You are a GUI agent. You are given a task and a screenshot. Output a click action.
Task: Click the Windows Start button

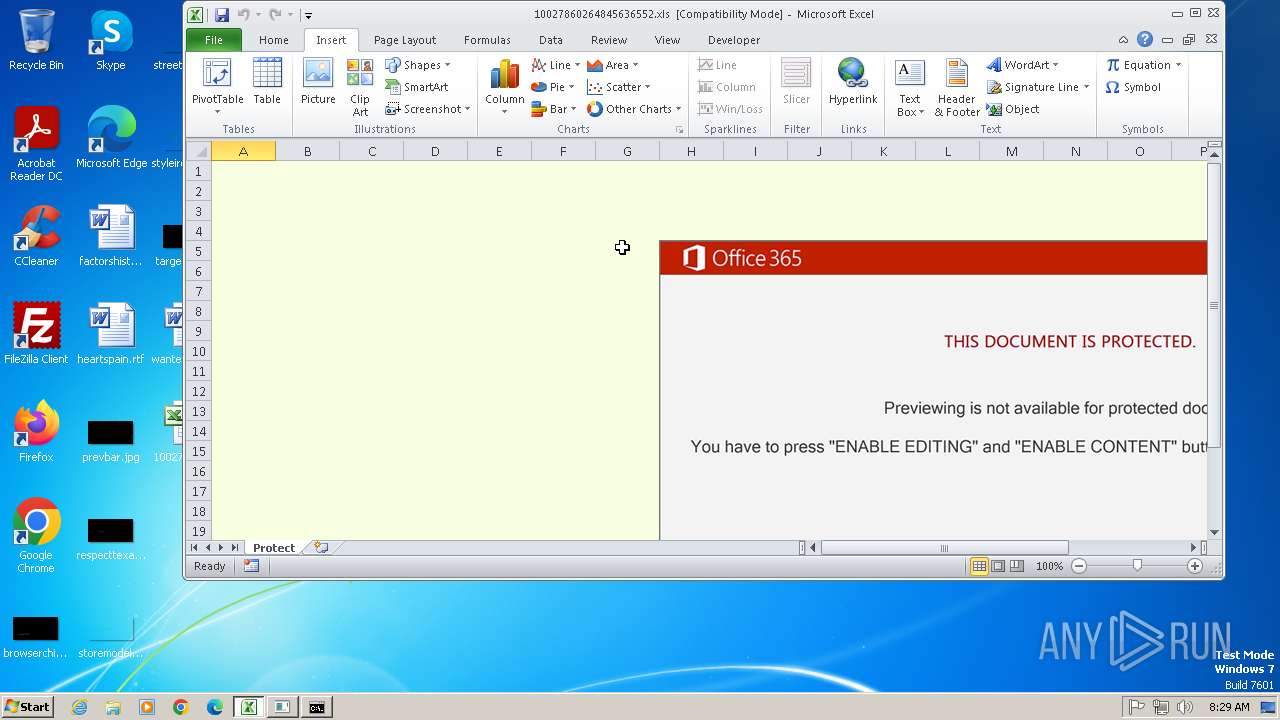point(27,707)
